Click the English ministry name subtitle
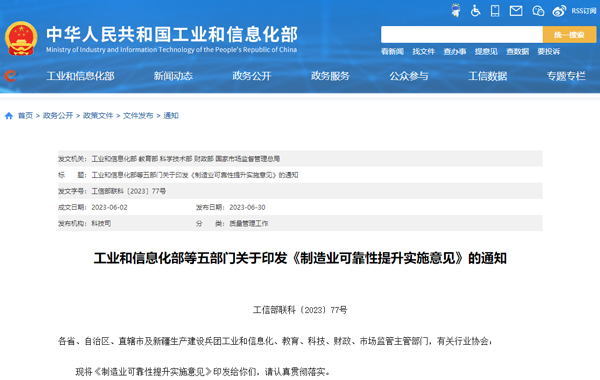 tap(171, 49)
